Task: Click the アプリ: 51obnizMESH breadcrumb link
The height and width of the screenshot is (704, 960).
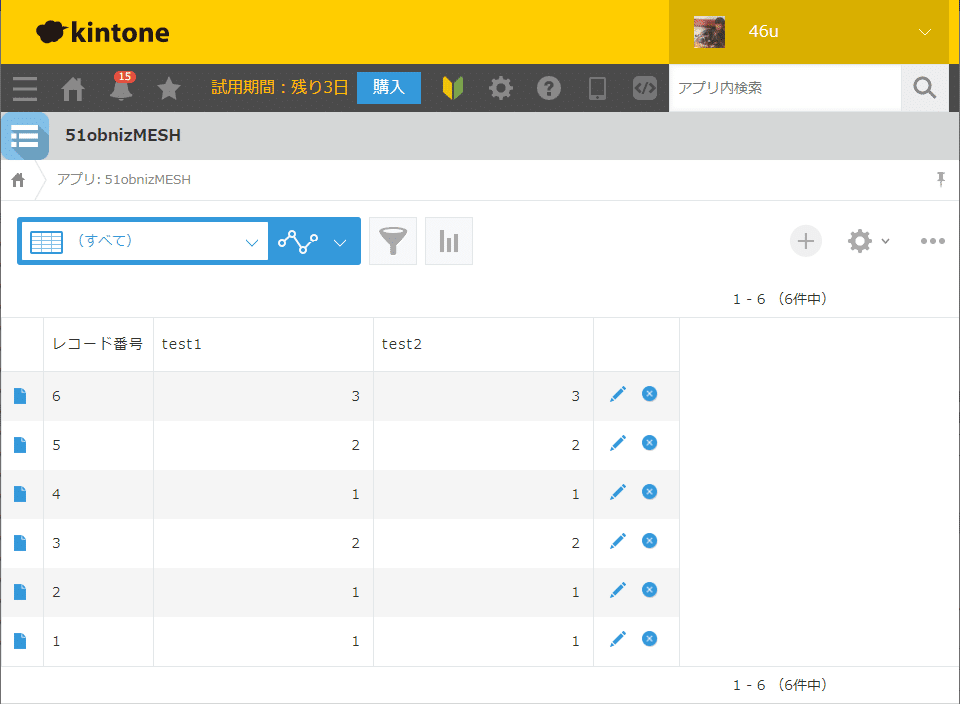Action: click(124, 179)
